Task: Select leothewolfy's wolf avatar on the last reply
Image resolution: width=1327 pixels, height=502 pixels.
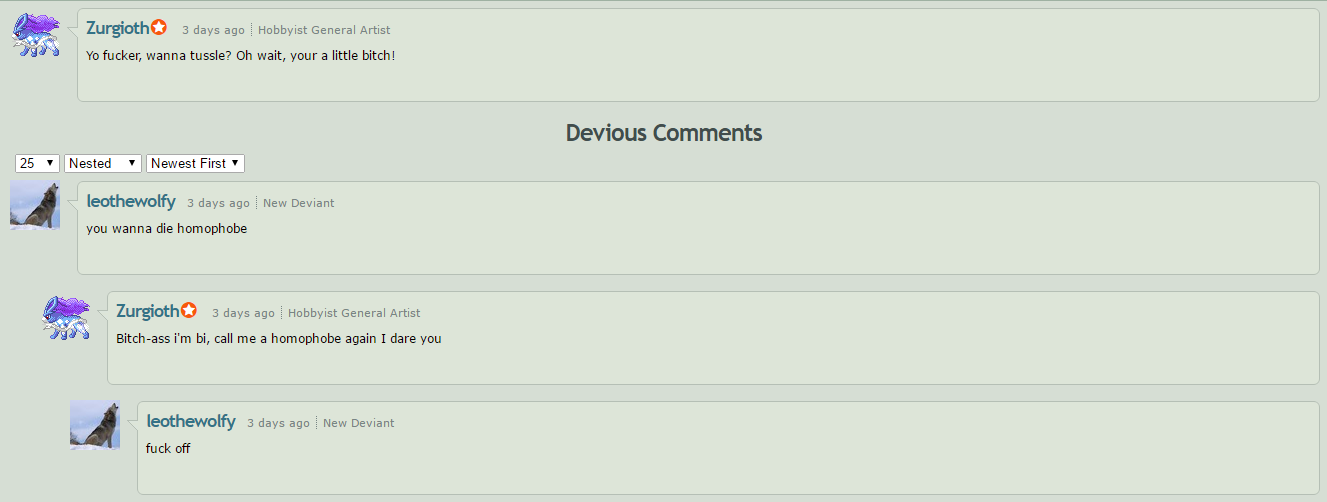Action: (x=95, y=425)
